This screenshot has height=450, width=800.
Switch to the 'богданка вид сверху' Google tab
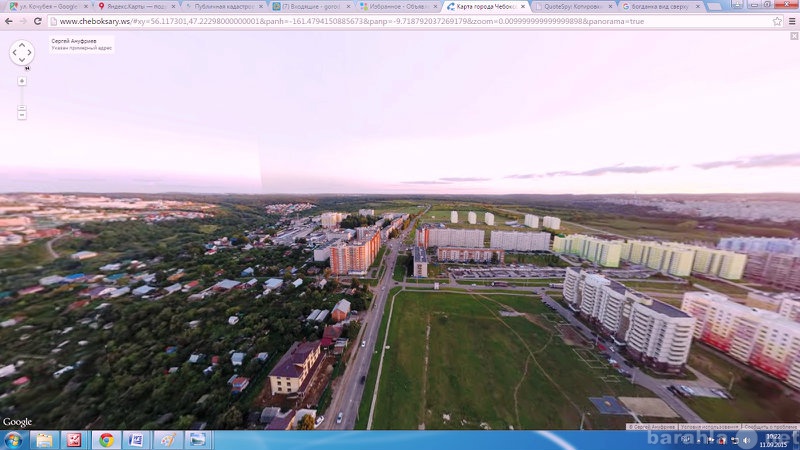(661, 7)
